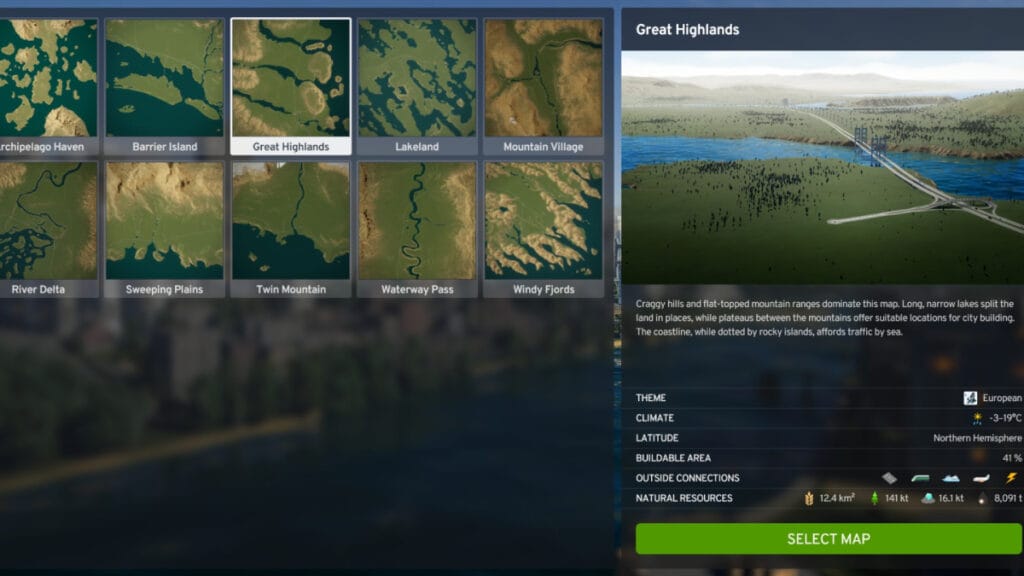Select the Windy Fjords map
1024x576 pixels.
pos(541,221)
